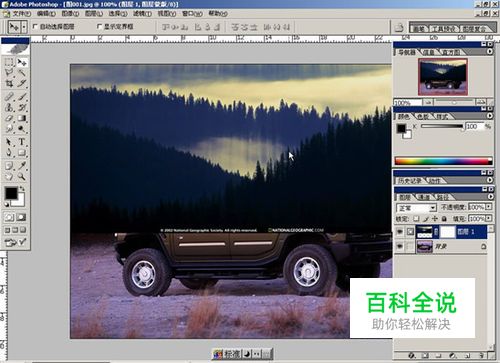
Task: Hide Layer 1 using its eye icon
Action: coord(400,232)
